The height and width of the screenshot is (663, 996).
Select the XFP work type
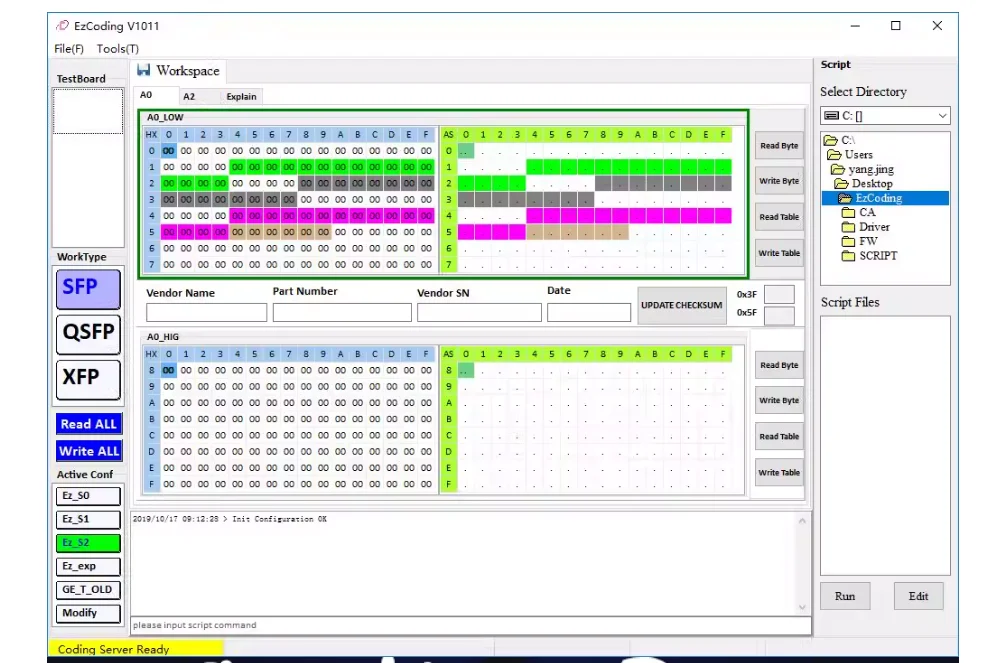[88, 380]
